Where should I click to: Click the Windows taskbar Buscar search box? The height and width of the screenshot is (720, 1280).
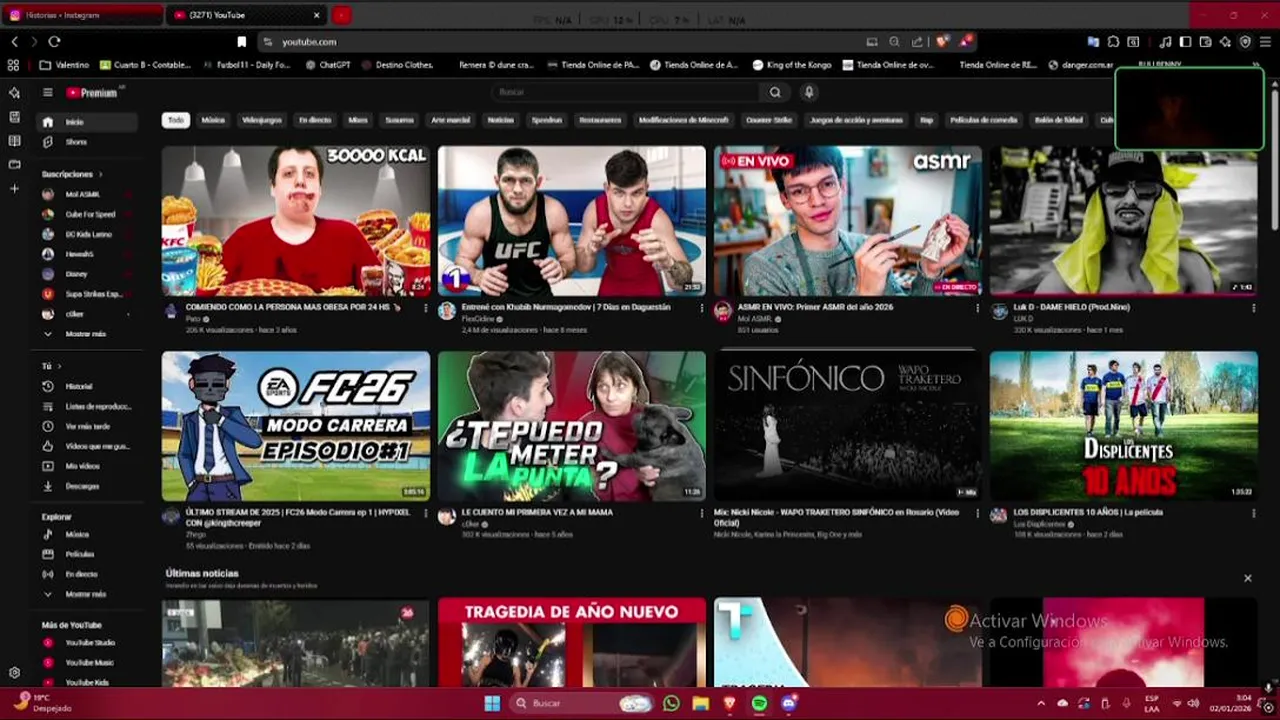583,703
